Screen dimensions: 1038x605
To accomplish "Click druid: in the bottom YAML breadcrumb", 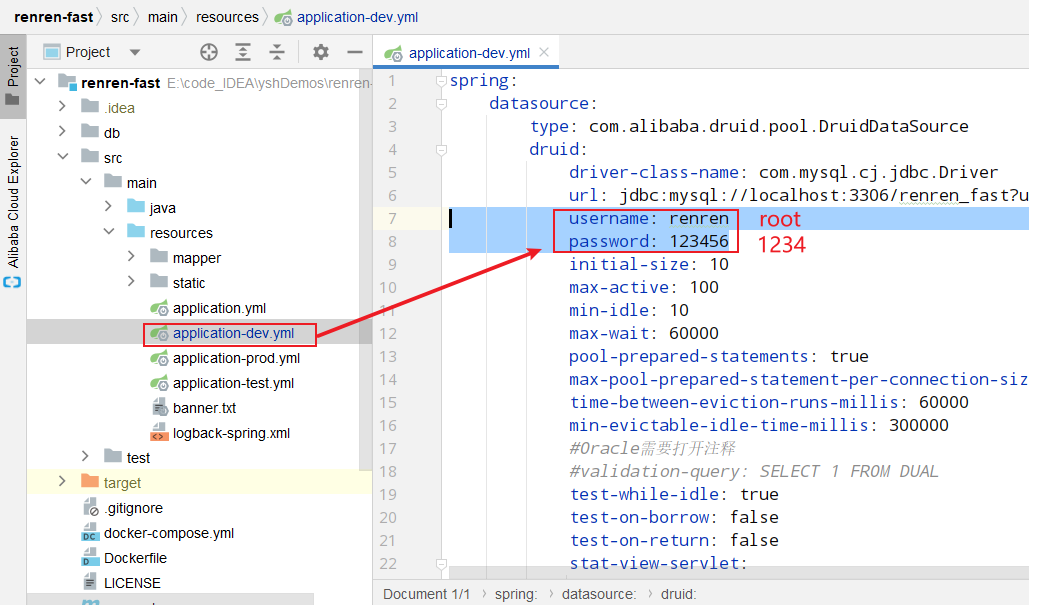I will click(x=679, y=594).
